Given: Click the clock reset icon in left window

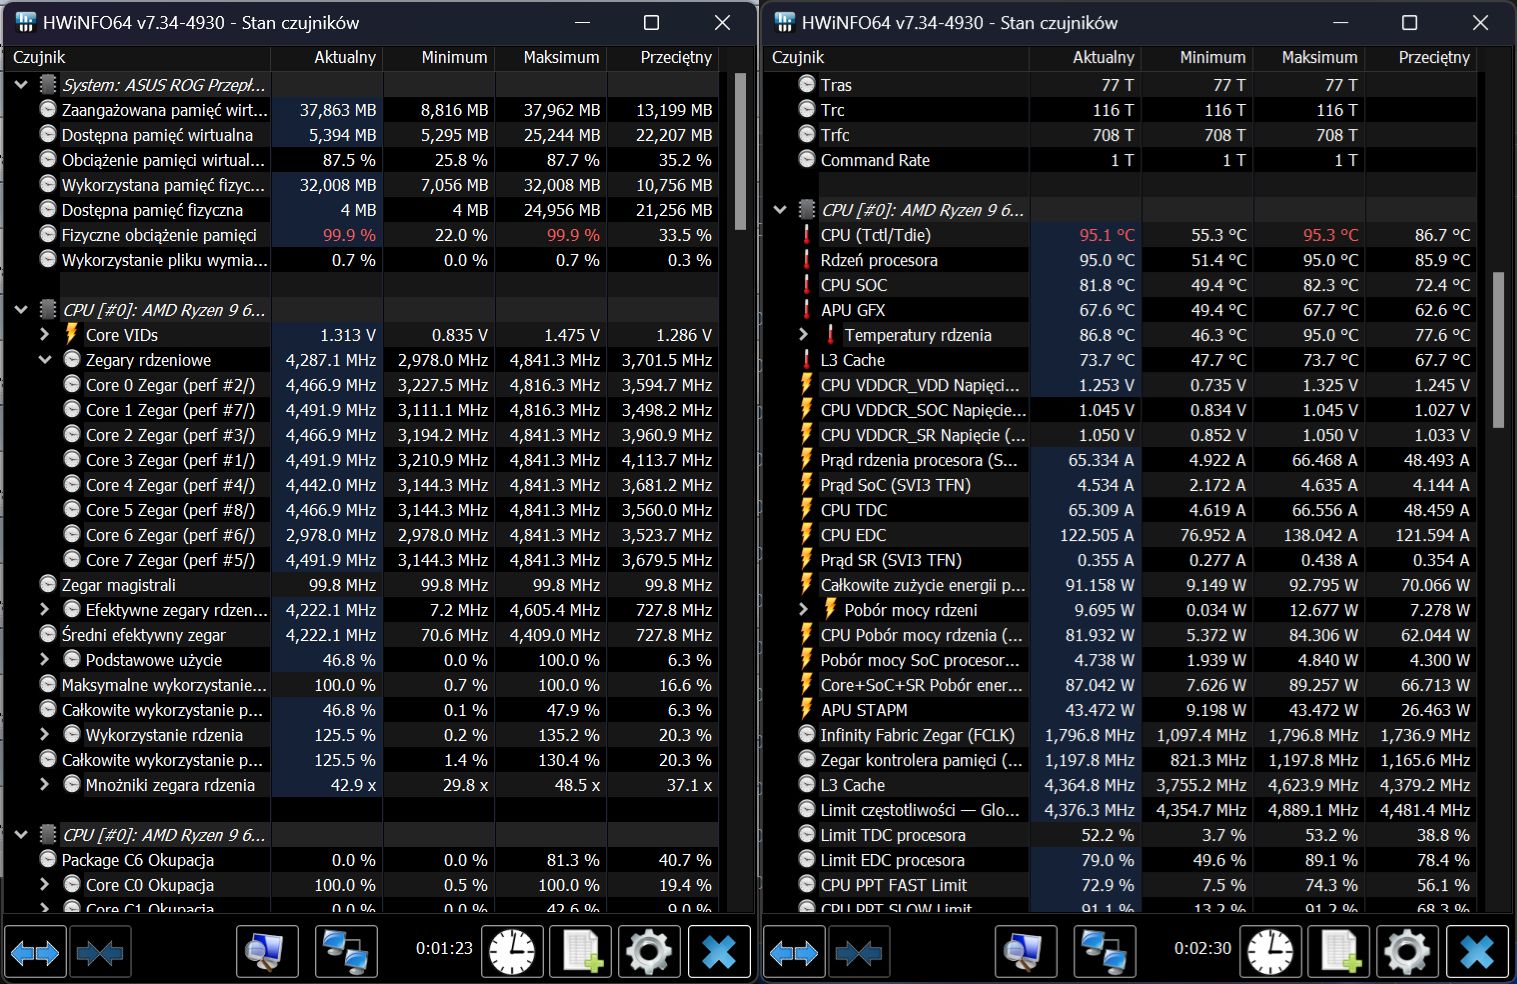Looking at the screenshot, I should 512,952.
